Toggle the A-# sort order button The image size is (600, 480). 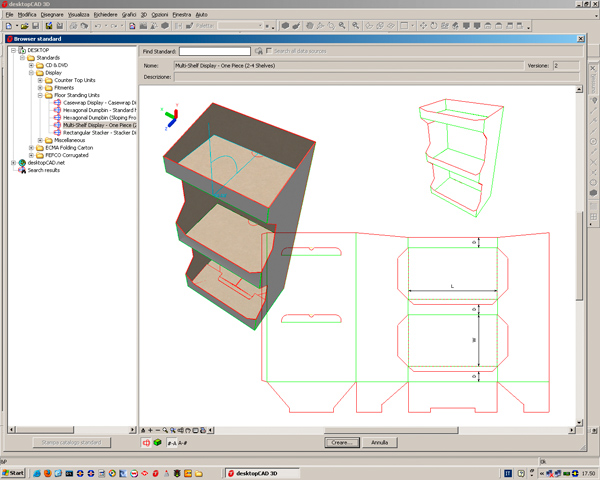click(x=183, y=443)
